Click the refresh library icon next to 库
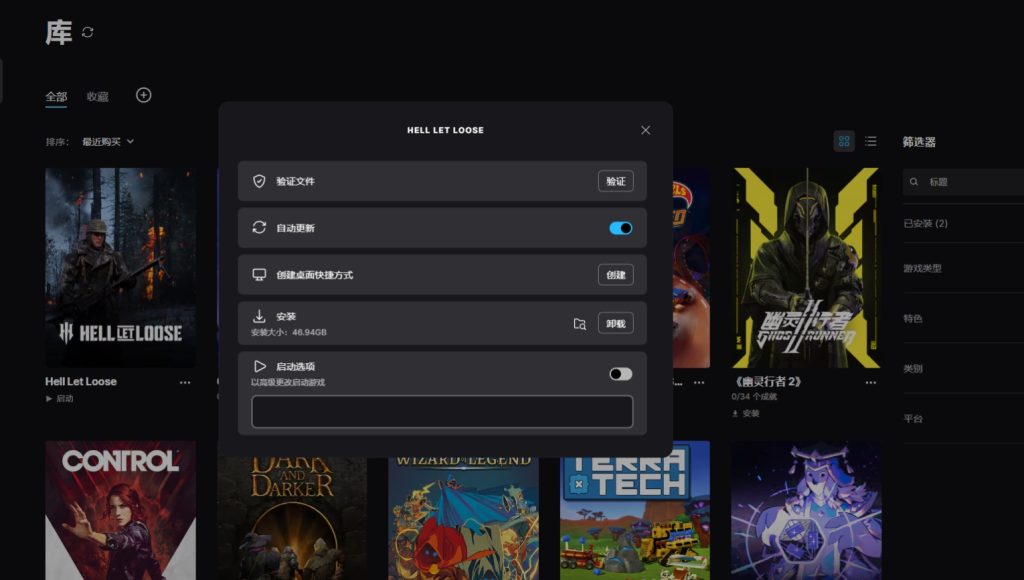This screenshot has height=580, width=1024. pos(88,32)
